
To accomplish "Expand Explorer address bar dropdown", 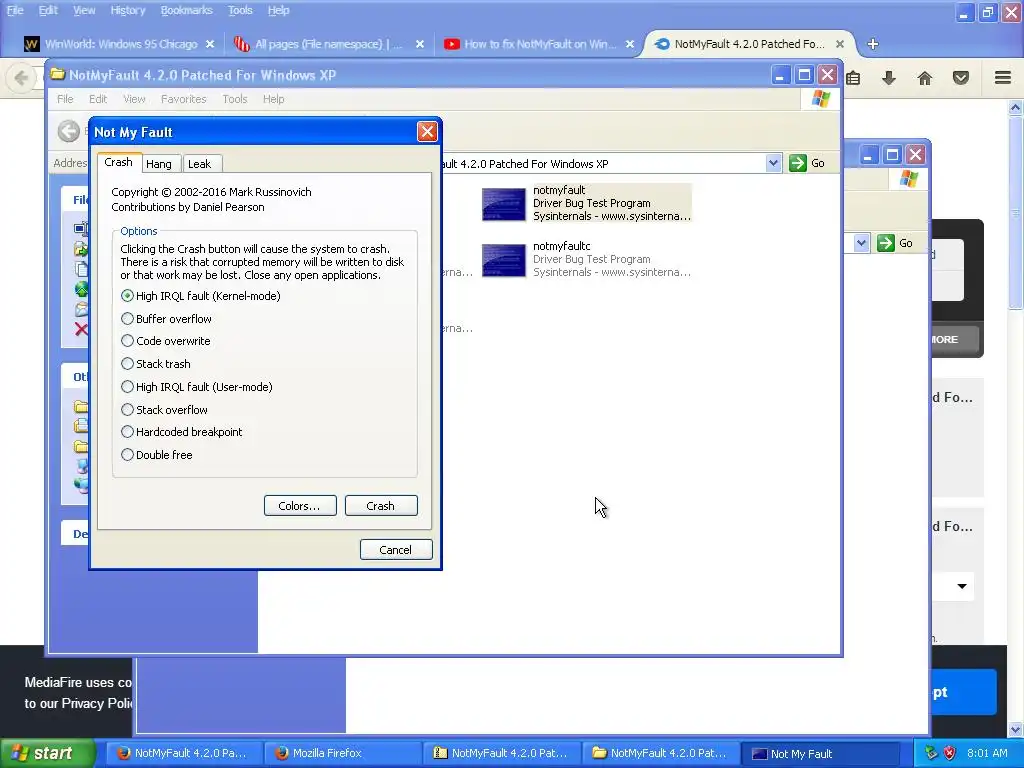I will pyautogui.click(x=773, y=163).
